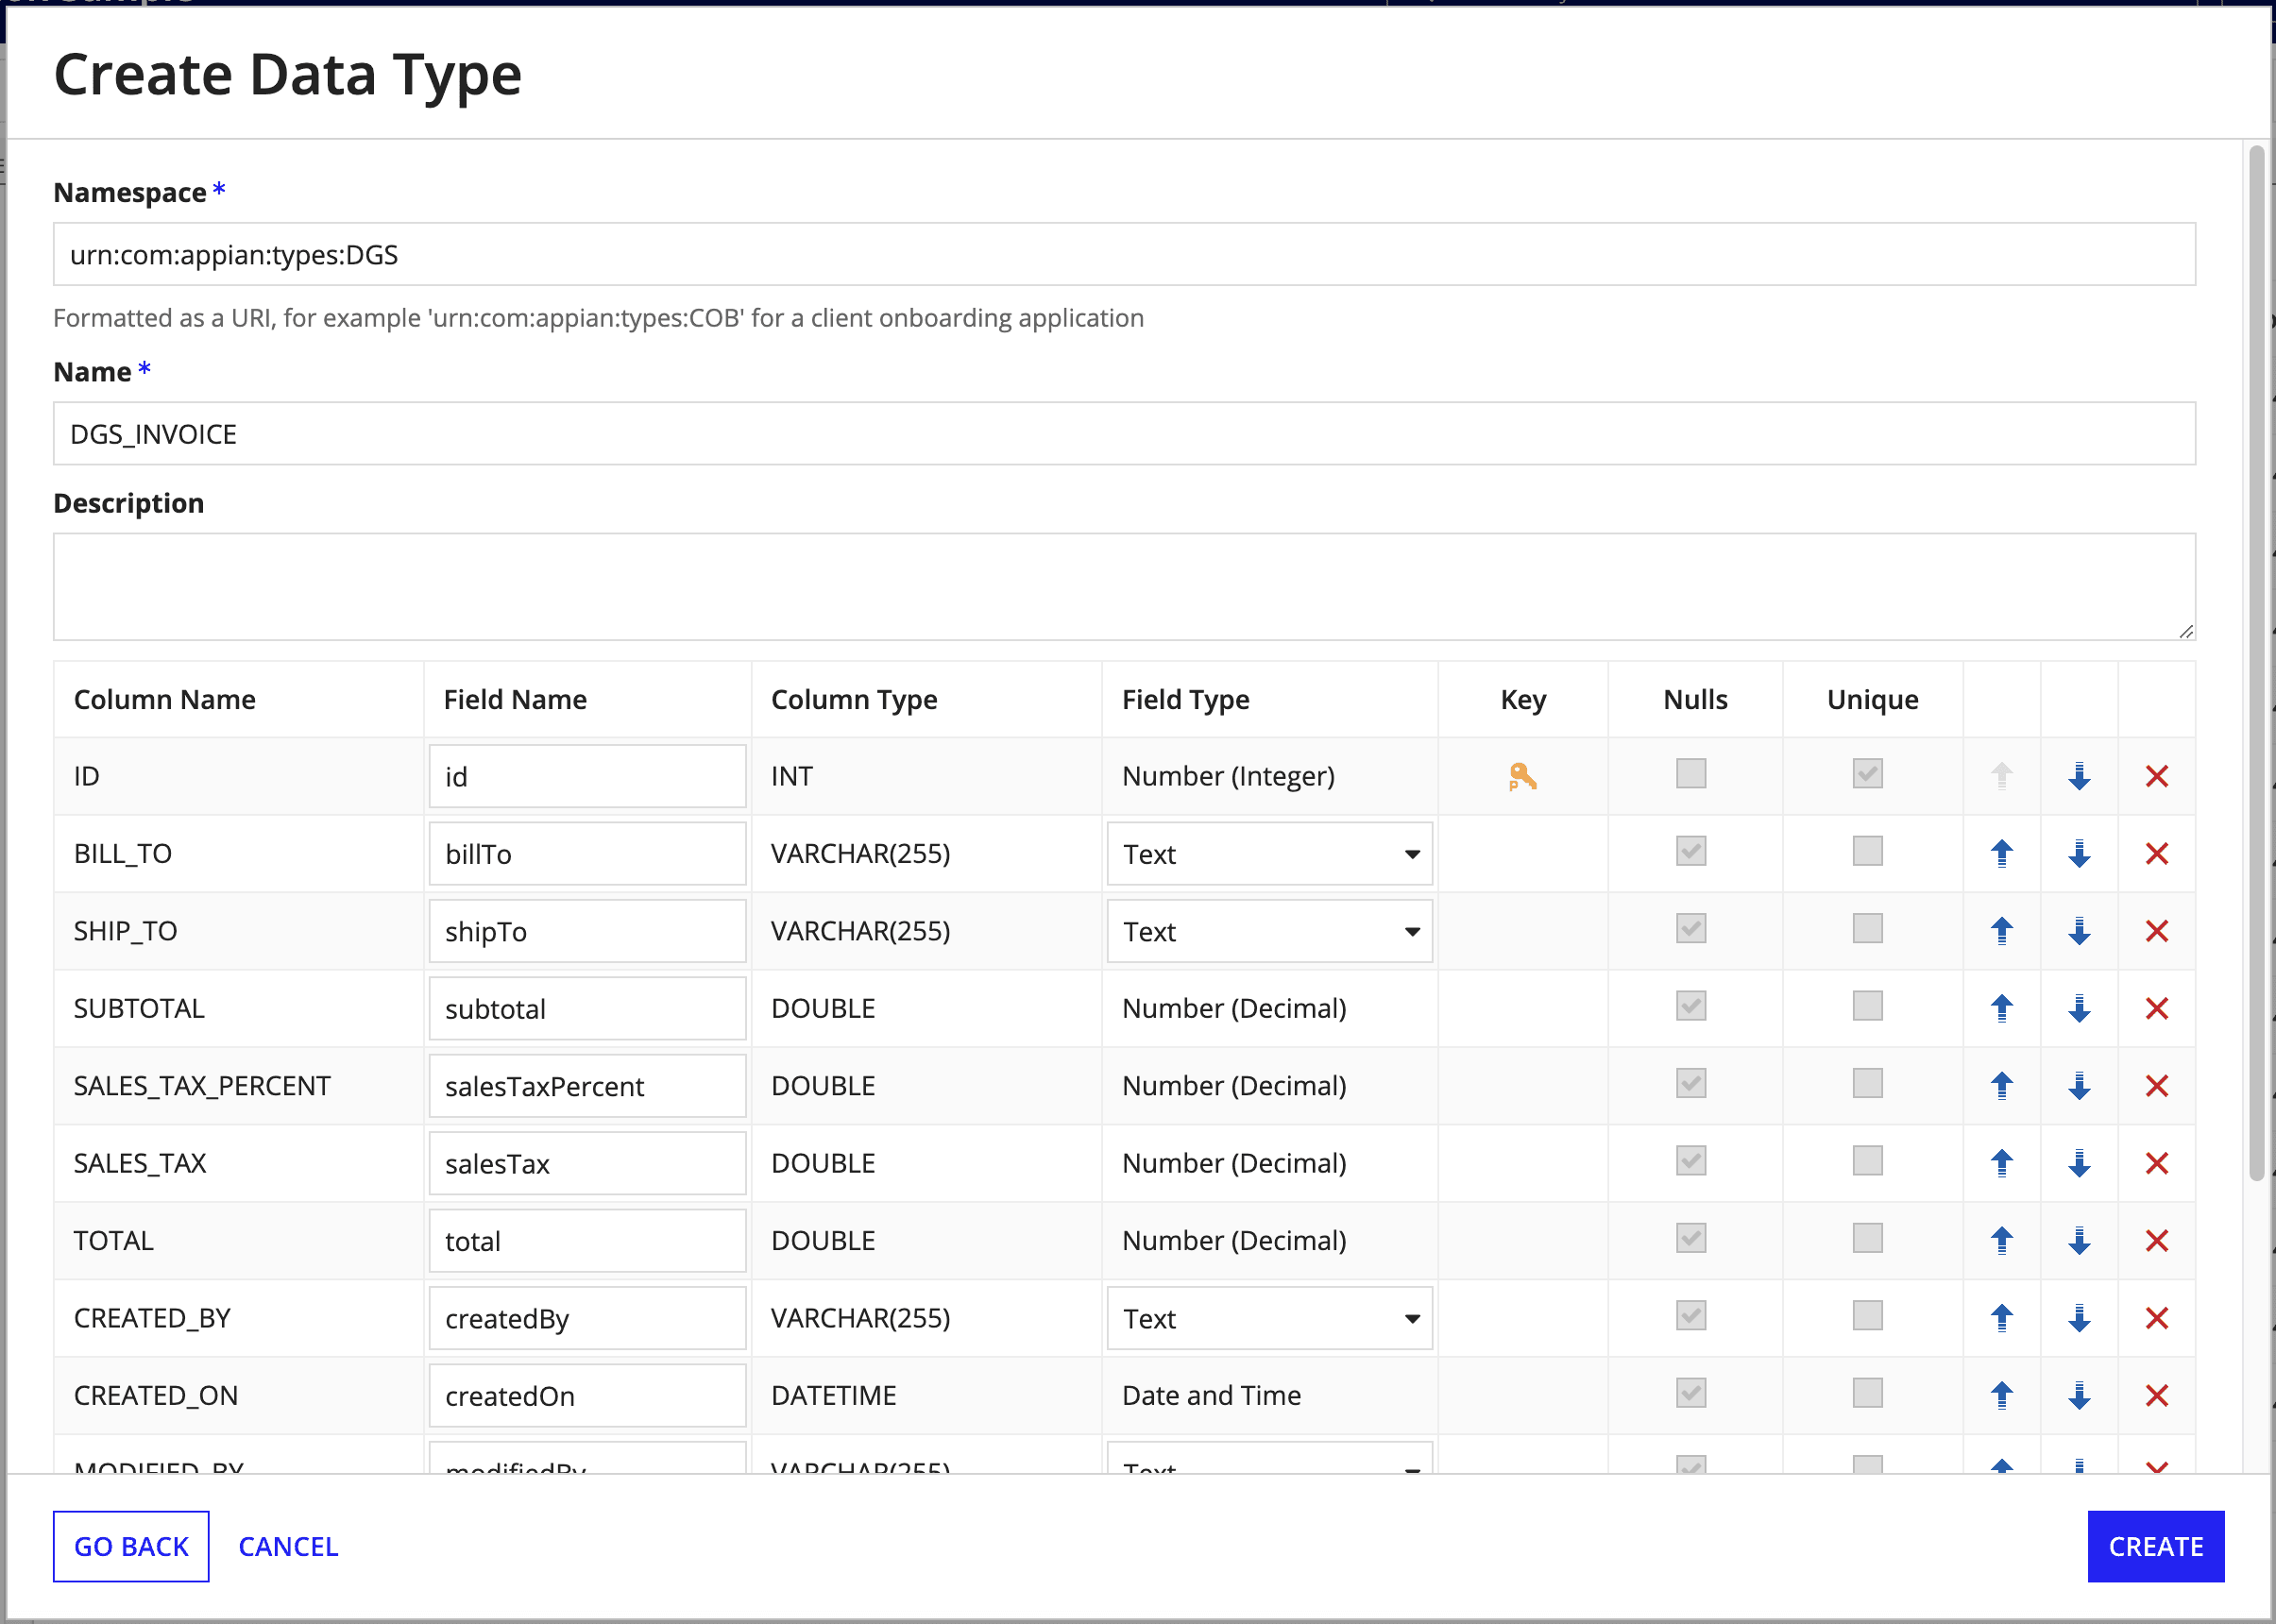Move the SHIP_TO row up
Viewport: 2276px width, 1624px height.
2001,931
